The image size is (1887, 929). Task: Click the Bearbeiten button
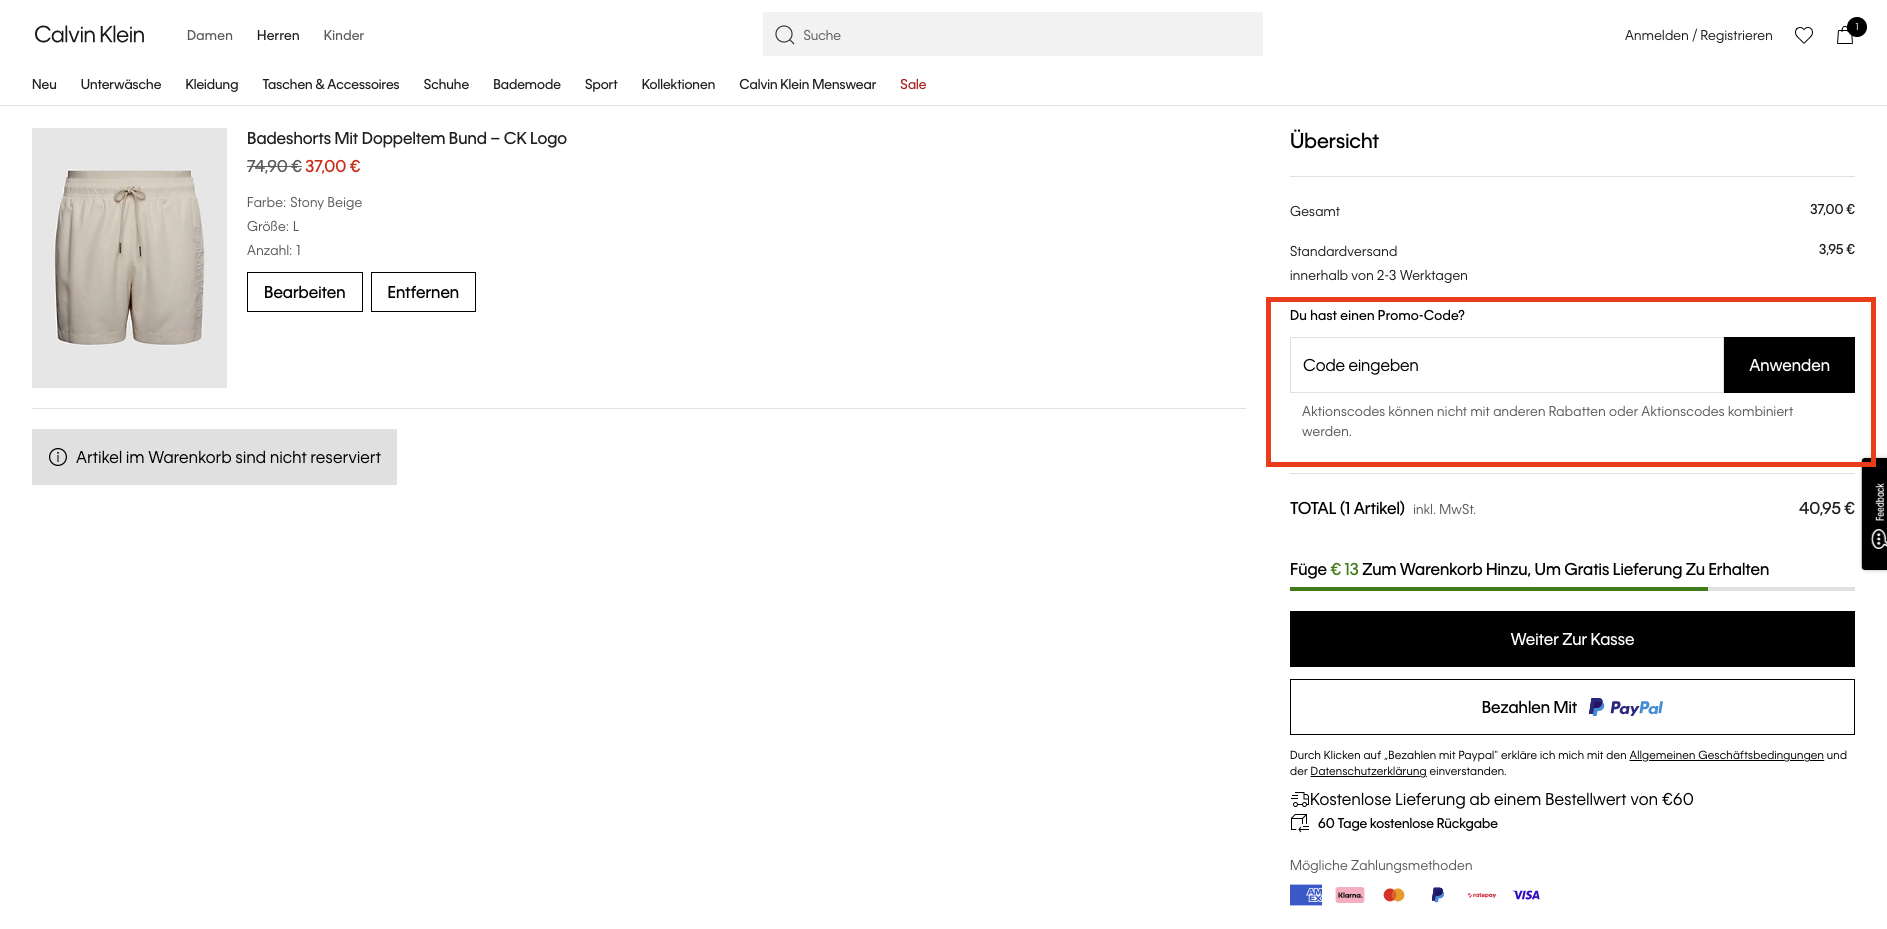(x=305, y=292)
